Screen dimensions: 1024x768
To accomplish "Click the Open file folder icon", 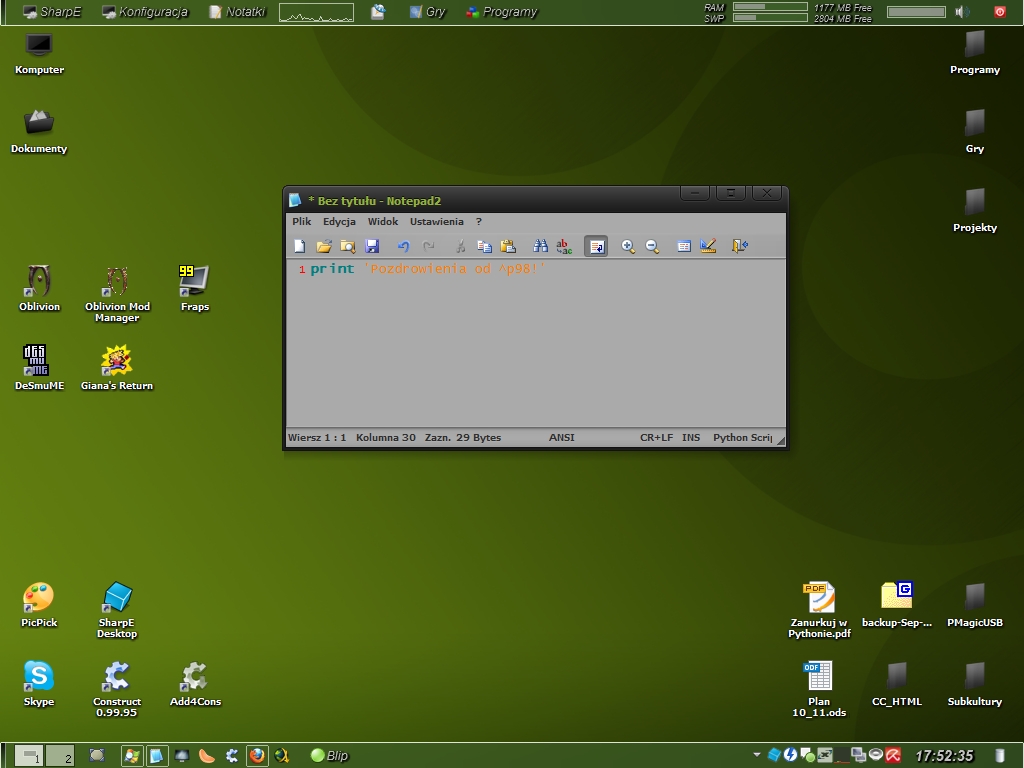I will click(x=323, y=246).
